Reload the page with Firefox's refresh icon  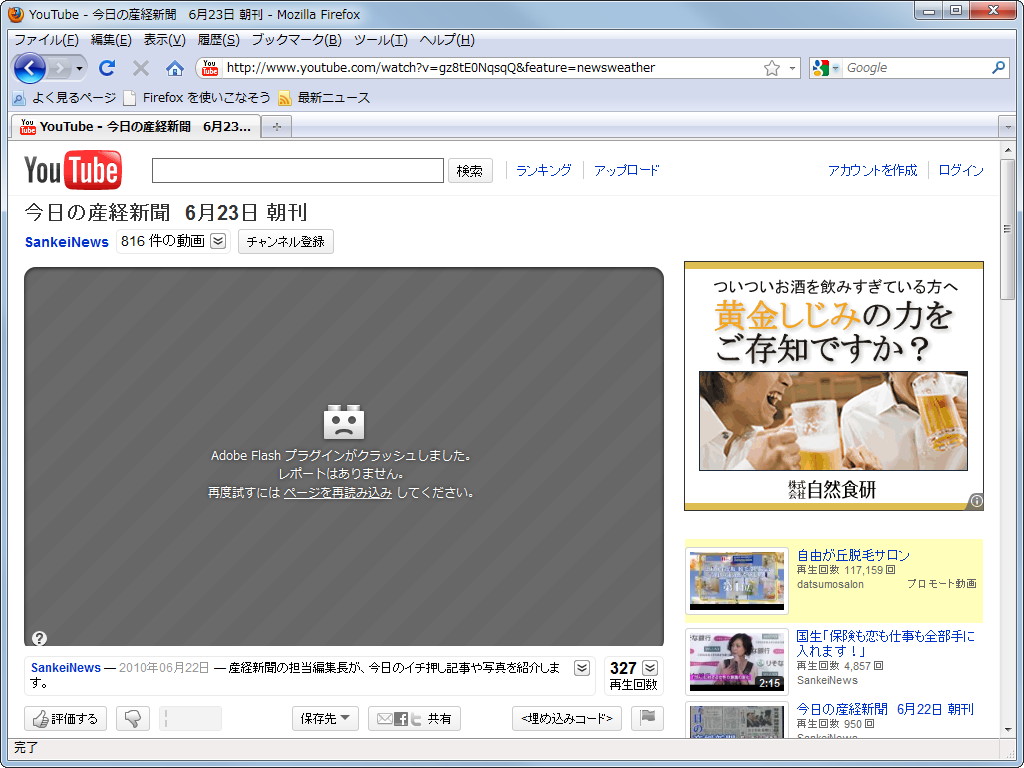point(106,67)
